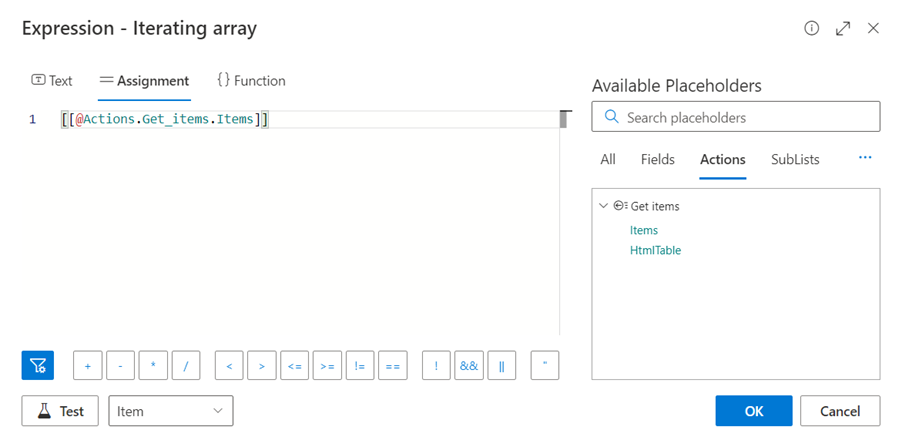Click the filter funnel icon button
This screenshot has height=447, width=902.
coord(38,366)
